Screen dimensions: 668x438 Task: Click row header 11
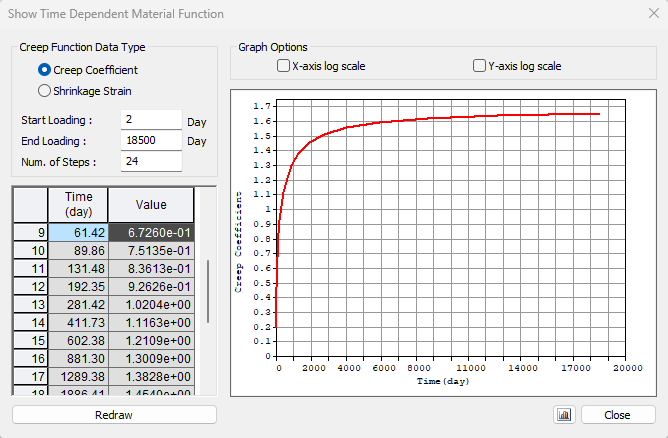pos(31,268)
